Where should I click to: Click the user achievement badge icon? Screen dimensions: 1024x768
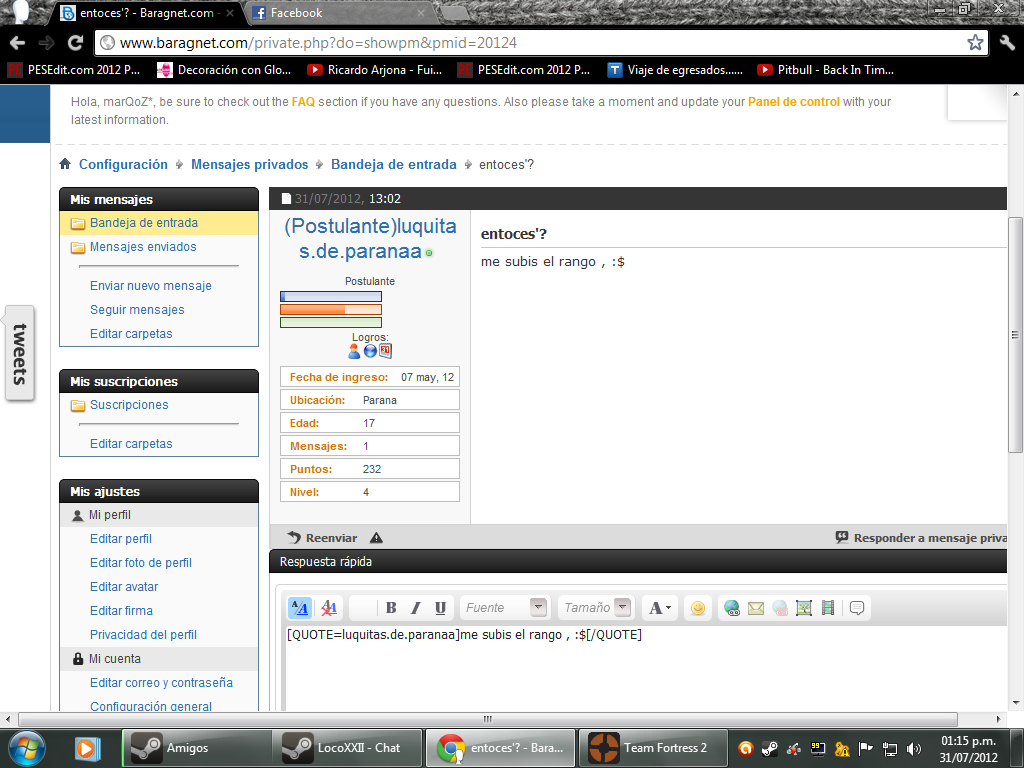(354, 351)
